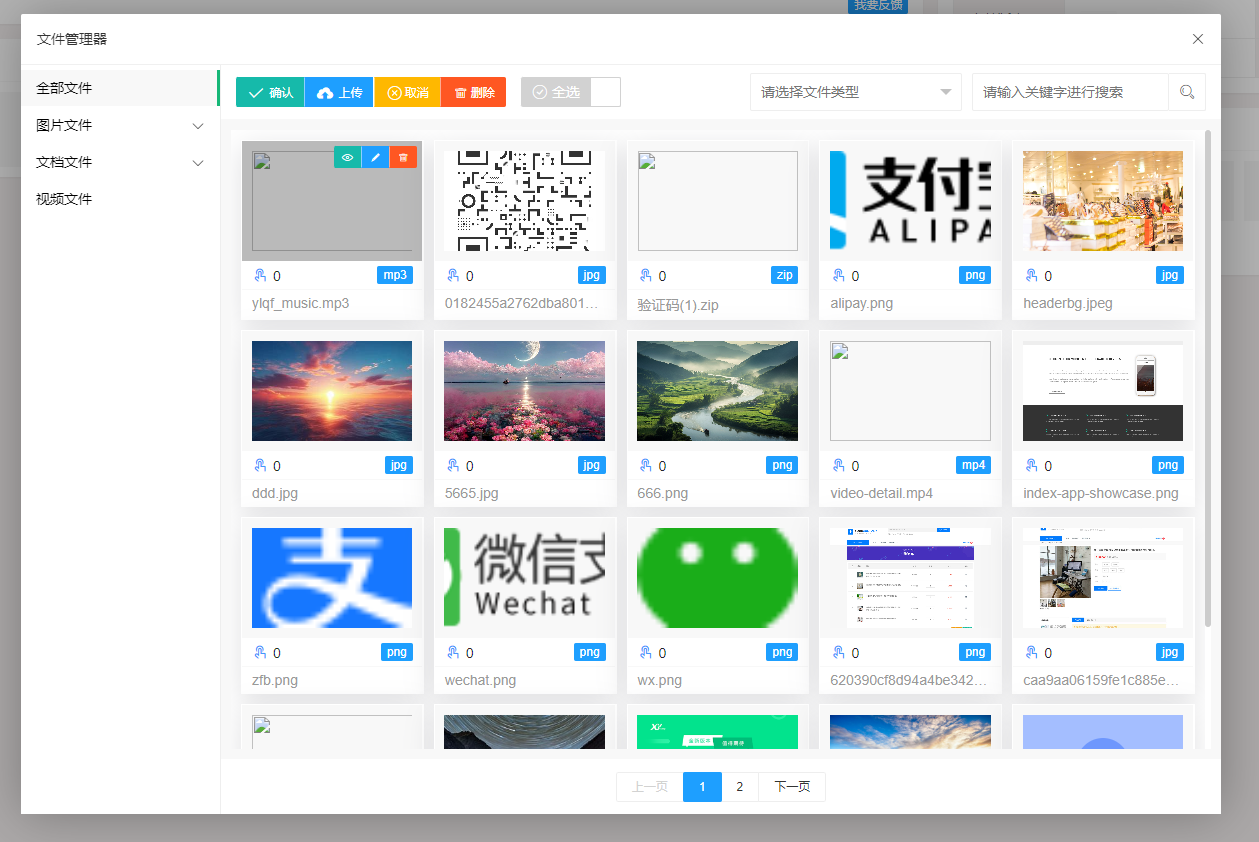
Task: Click the 上传 upload button
Action: (339, 92)
